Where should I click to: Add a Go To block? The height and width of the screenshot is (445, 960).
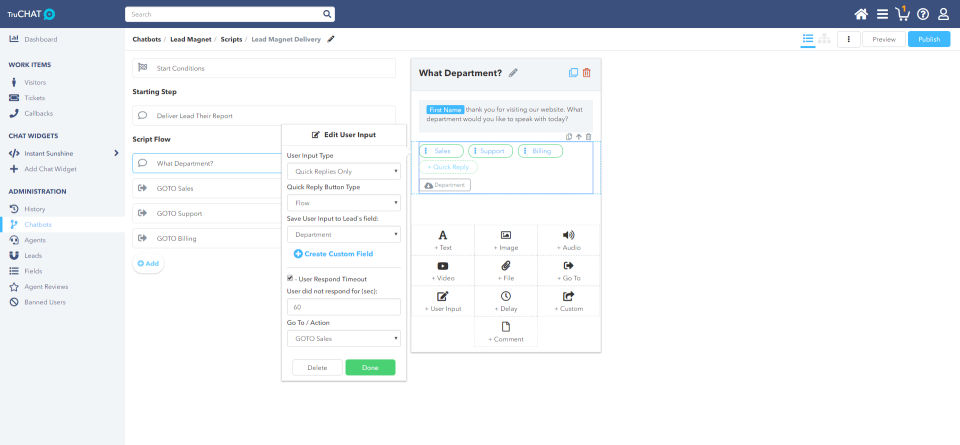tap(569, 270)
